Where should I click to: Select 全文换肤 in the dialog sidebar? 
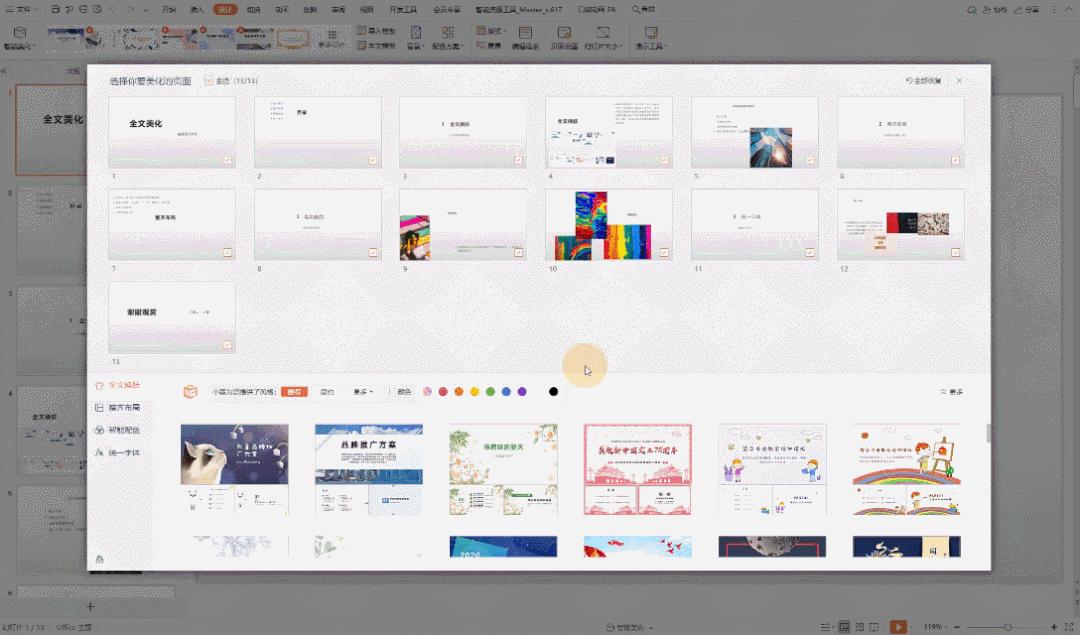pyautogui.click(x=117, y=385)
